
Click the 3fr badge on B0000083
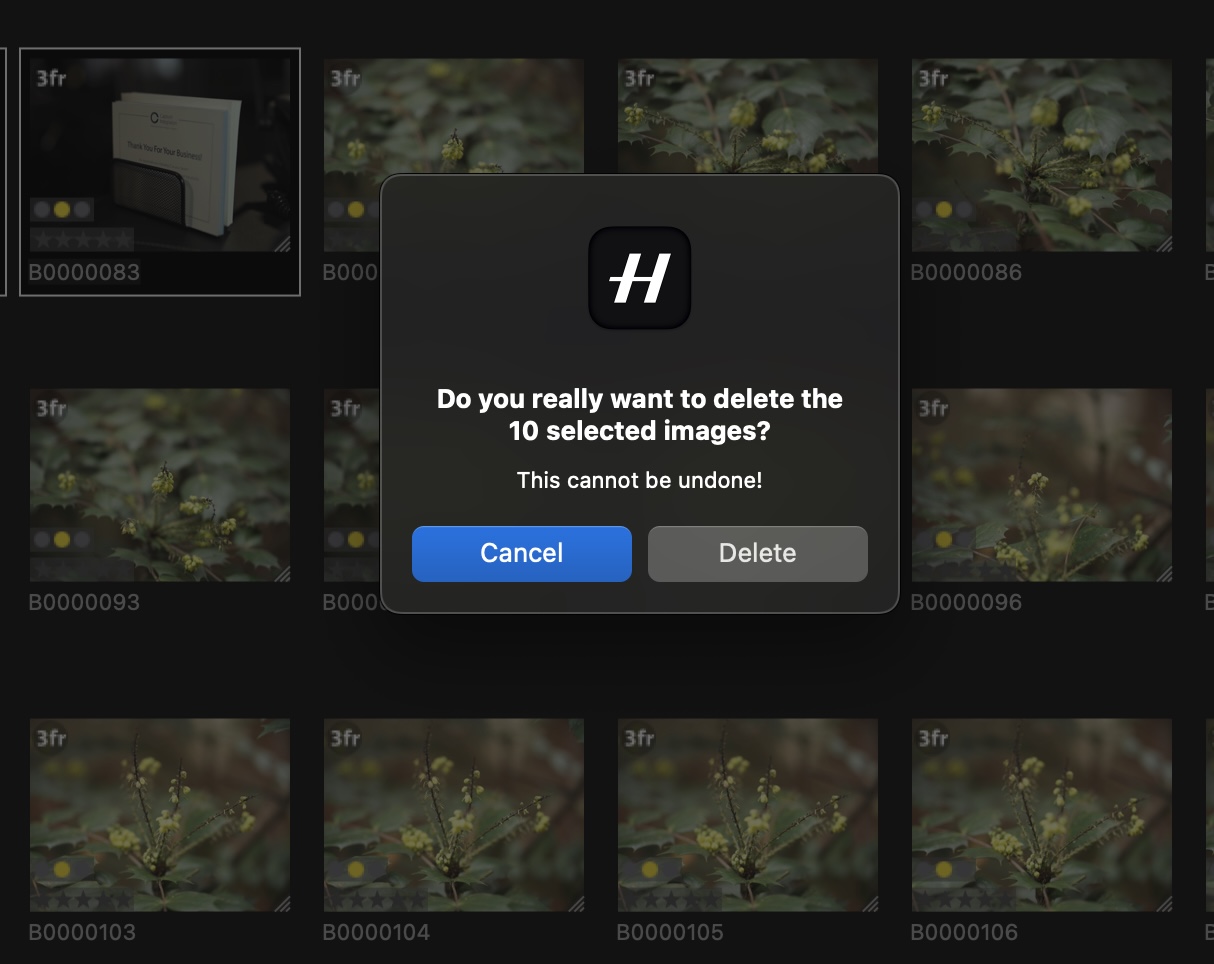tap(51, 78)
